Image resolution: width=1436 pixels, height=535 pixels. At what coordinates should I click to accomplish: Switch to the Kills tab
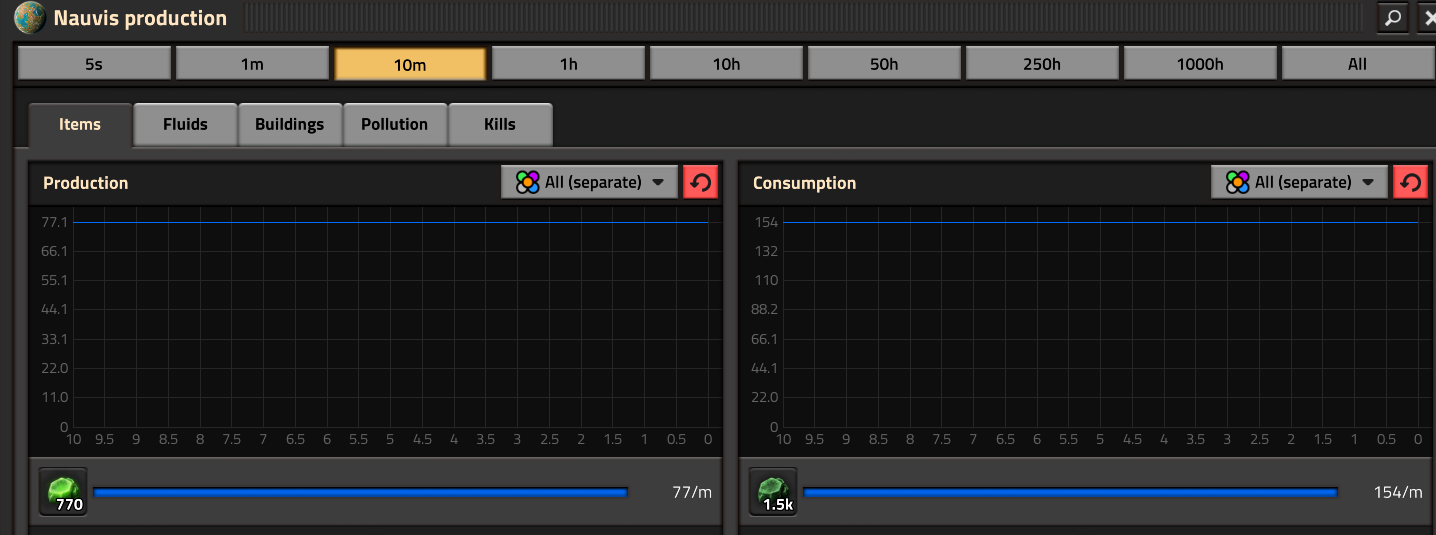[500, 125]
